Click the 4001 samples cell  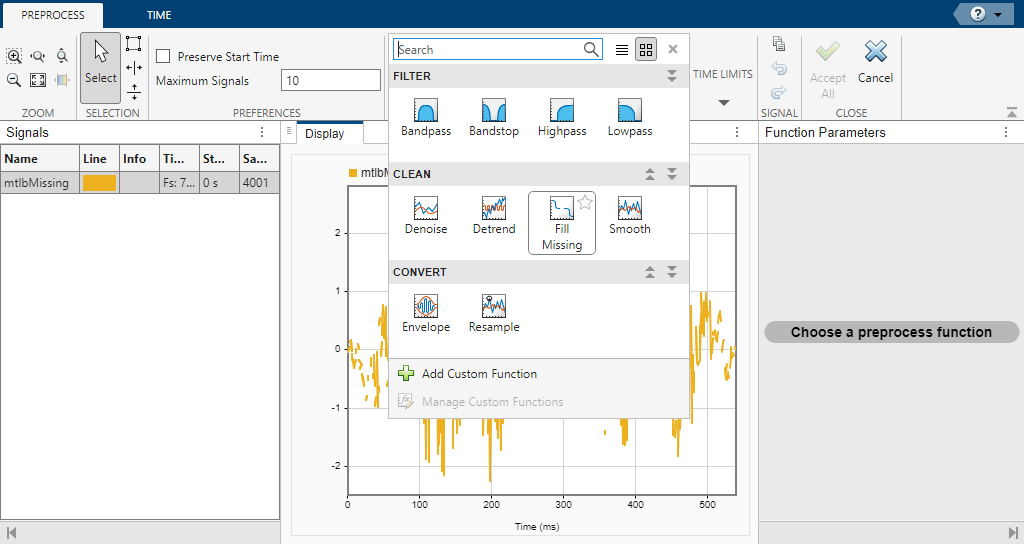click(x=259, y=183)
